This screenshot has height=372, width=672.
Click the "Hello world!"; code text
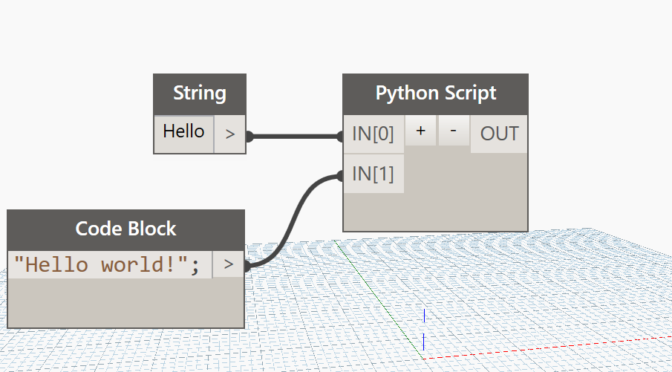point(107,265)
